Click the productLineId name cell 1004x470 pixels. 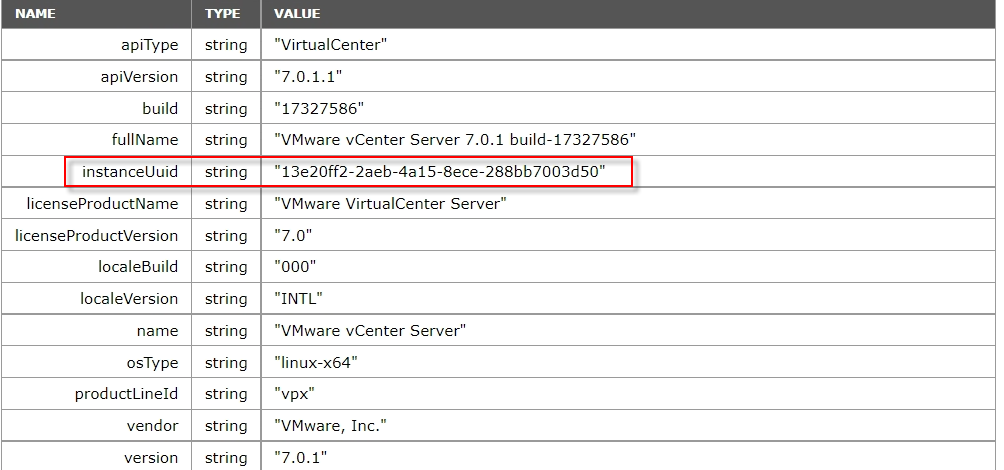(96, 394)
